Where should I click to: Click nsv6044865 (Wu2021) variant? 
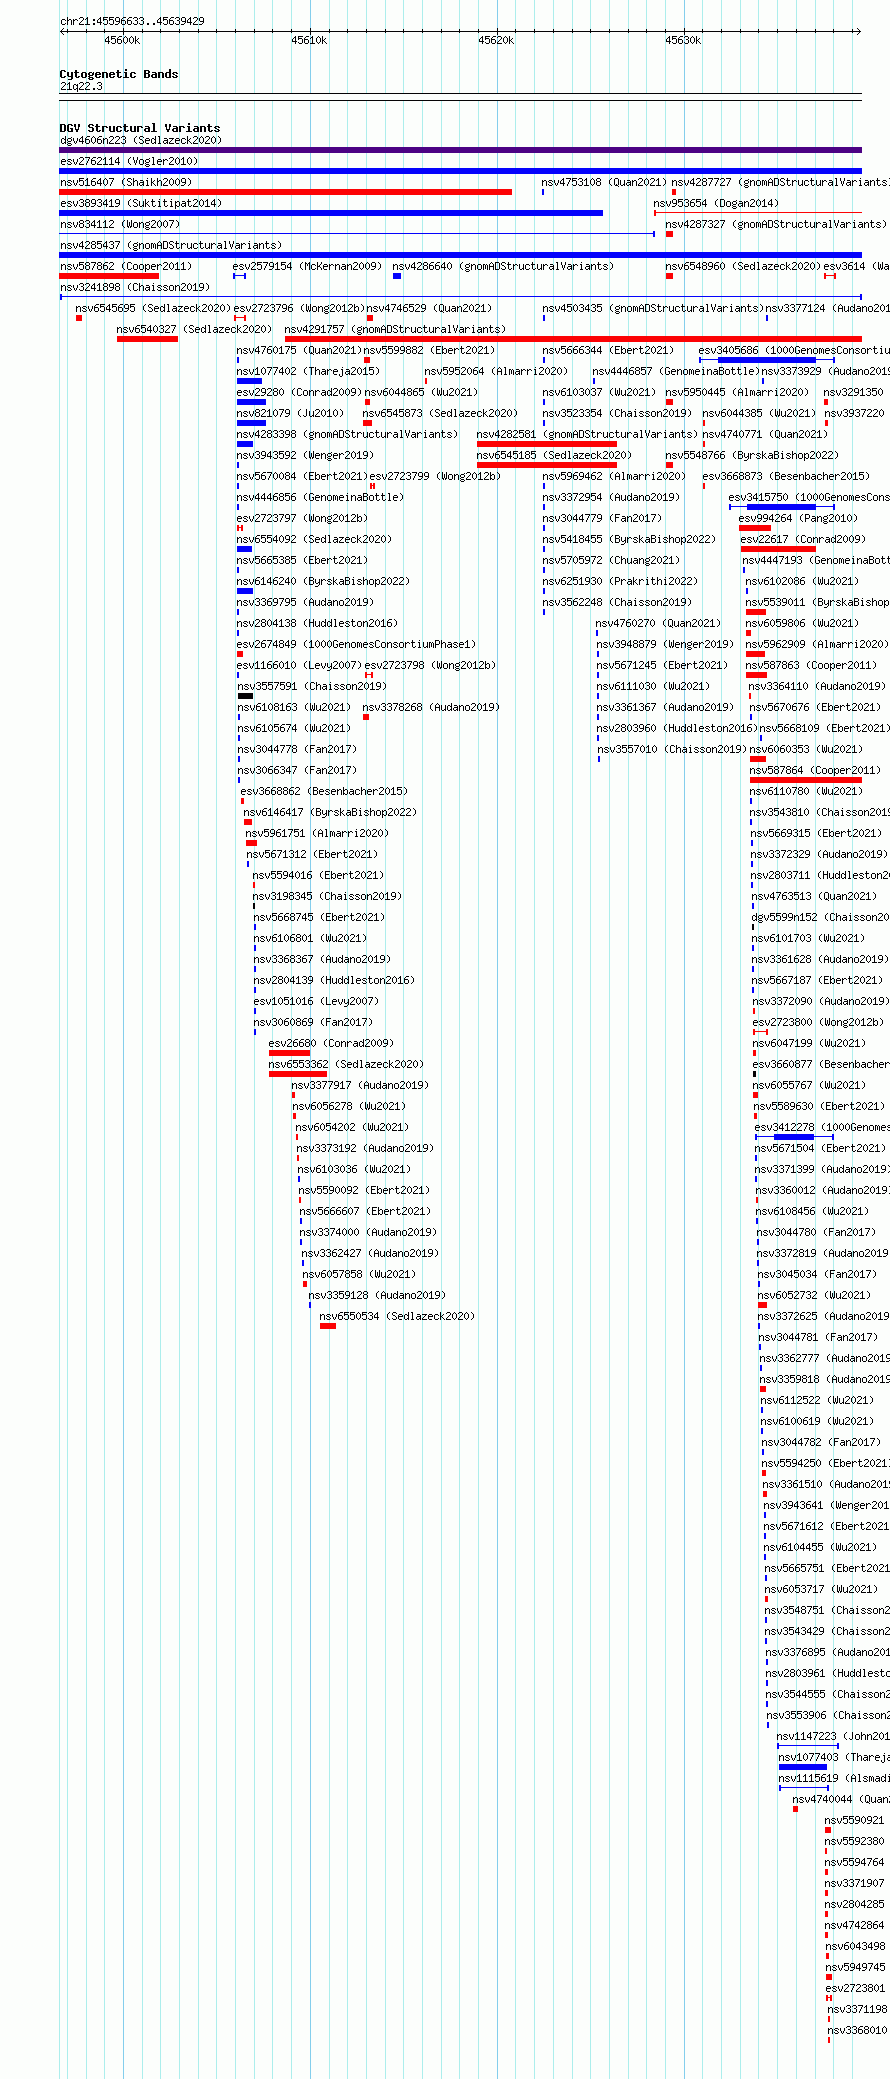click(421, 393)
